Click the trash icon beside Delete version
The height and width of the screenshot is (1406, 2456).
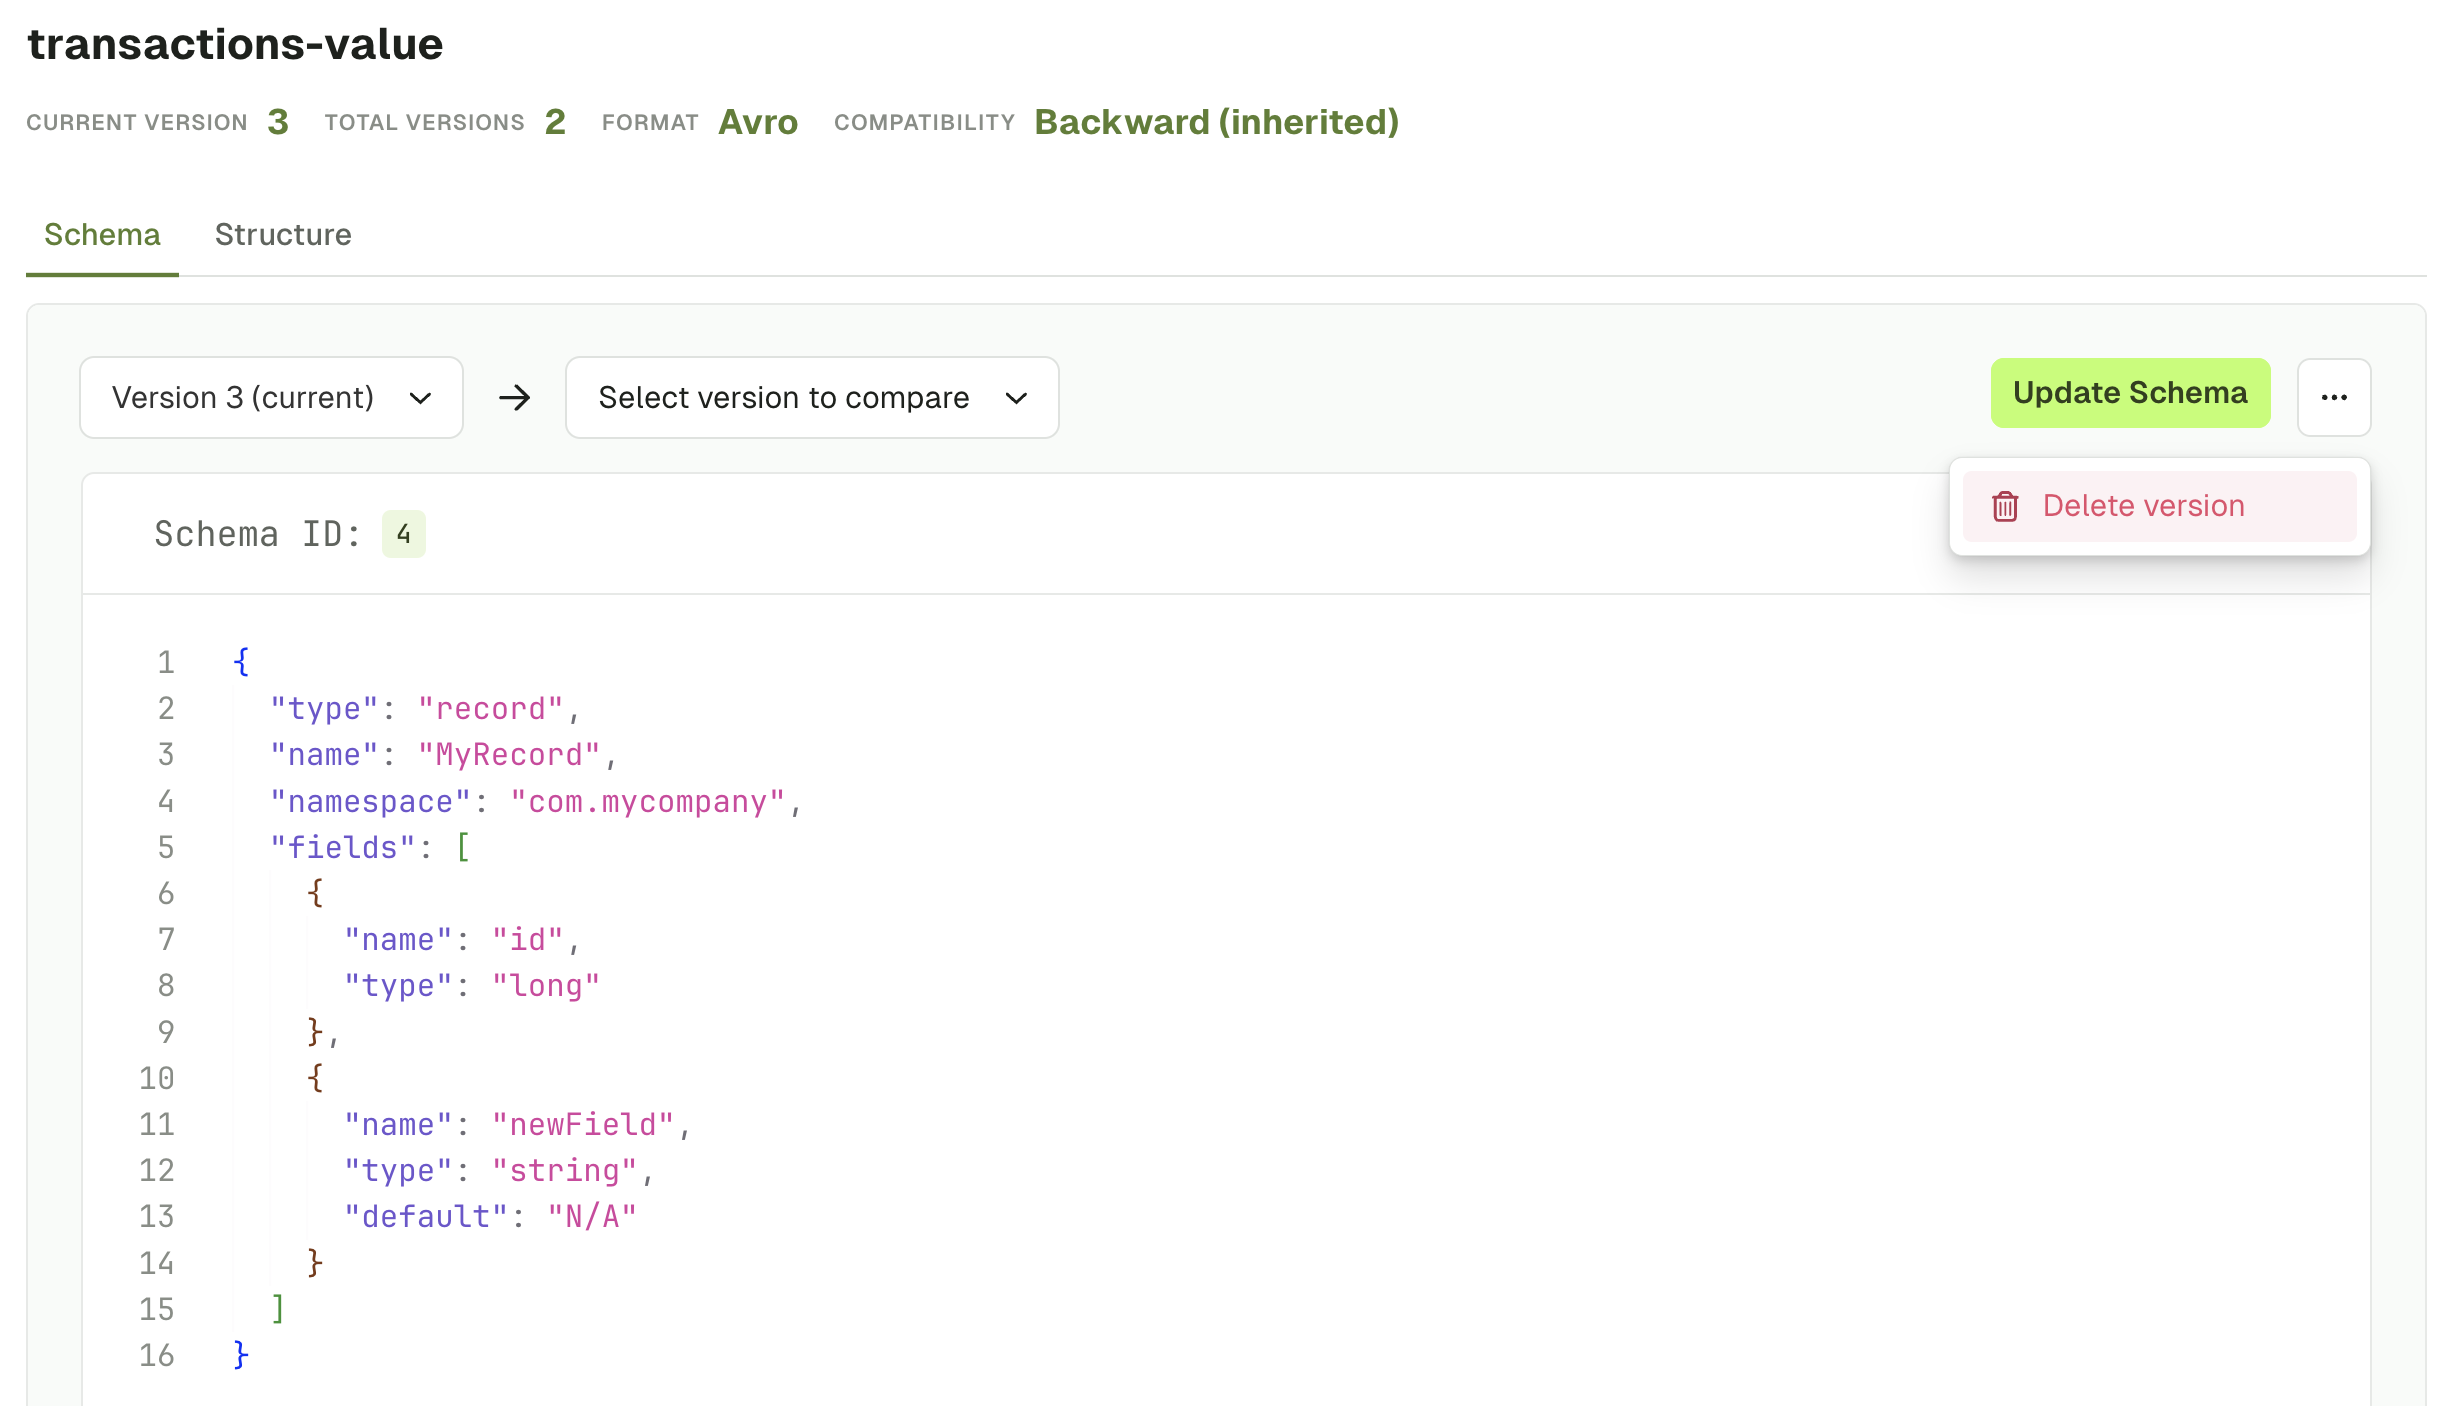[x=2005, y=506]
